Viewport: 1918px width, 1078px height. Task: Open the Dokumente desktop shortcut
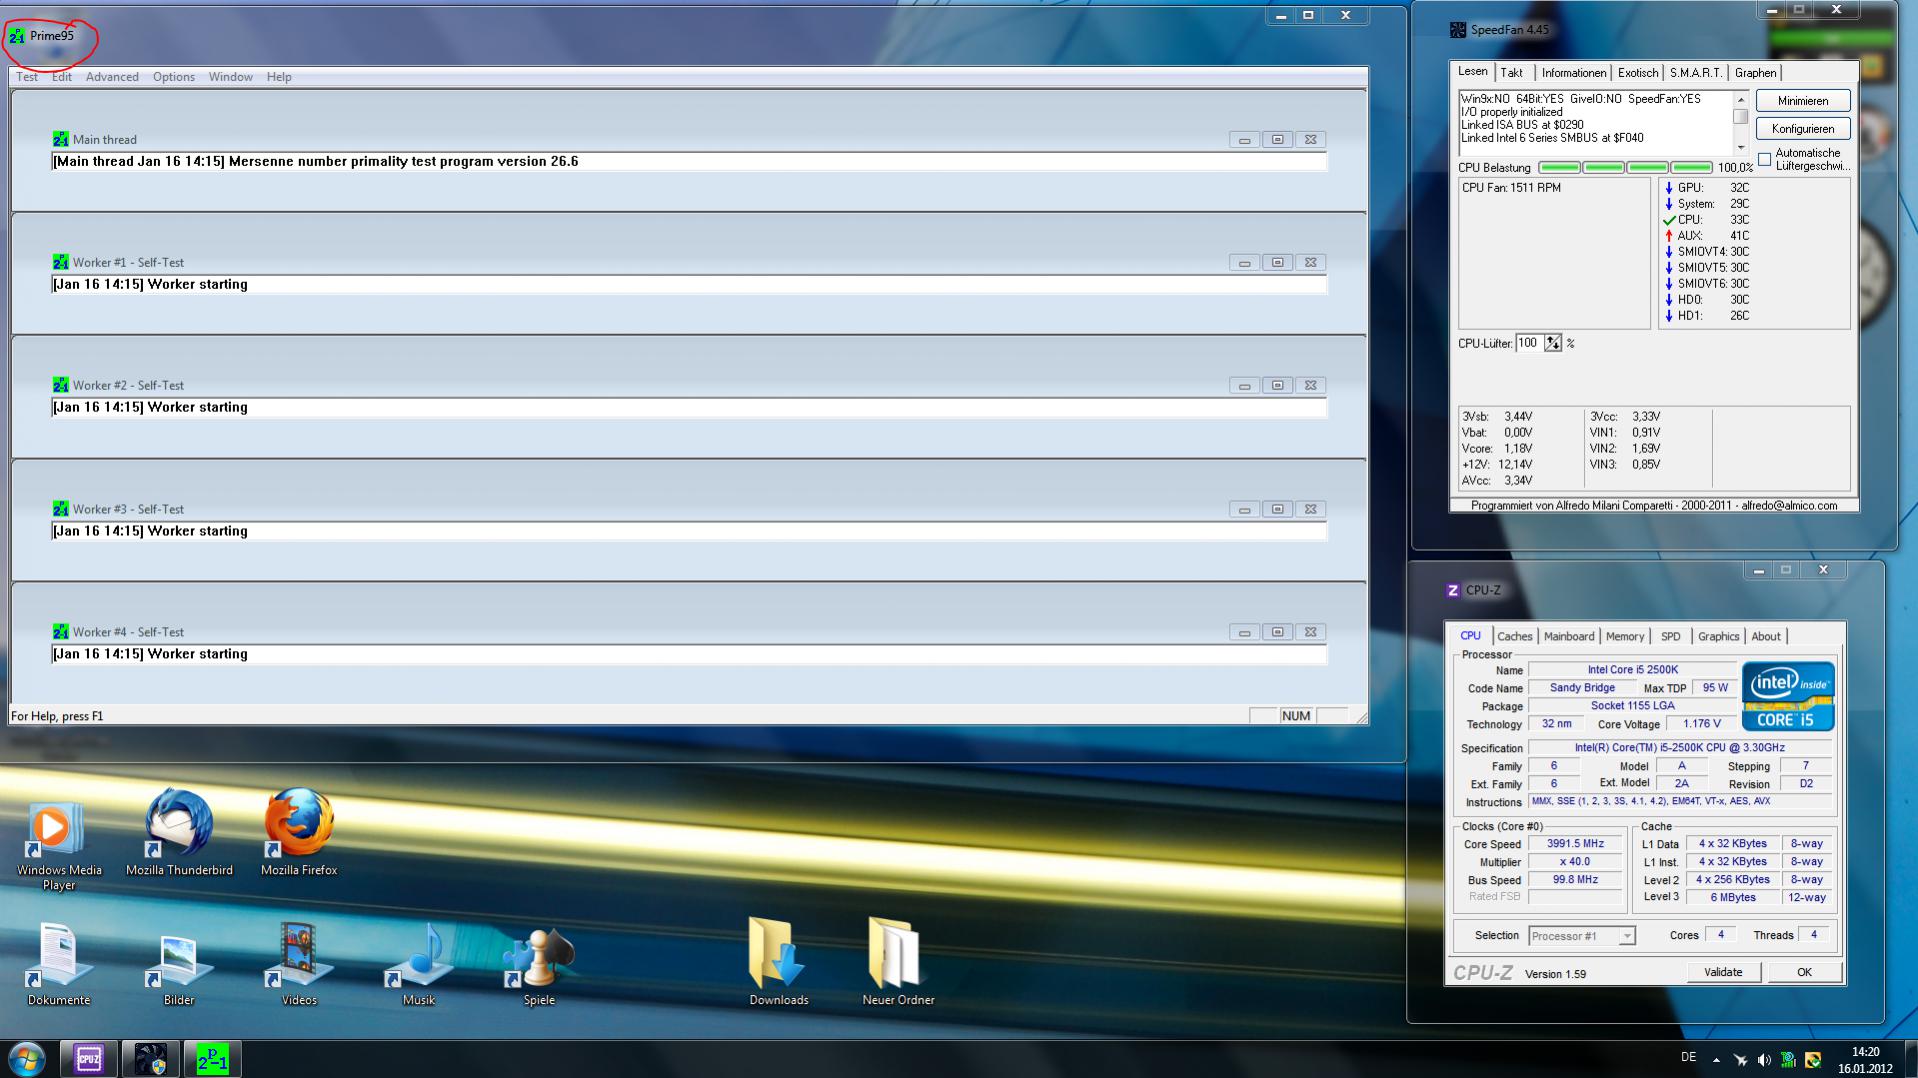pyautogui.click(x=59, y=965)
